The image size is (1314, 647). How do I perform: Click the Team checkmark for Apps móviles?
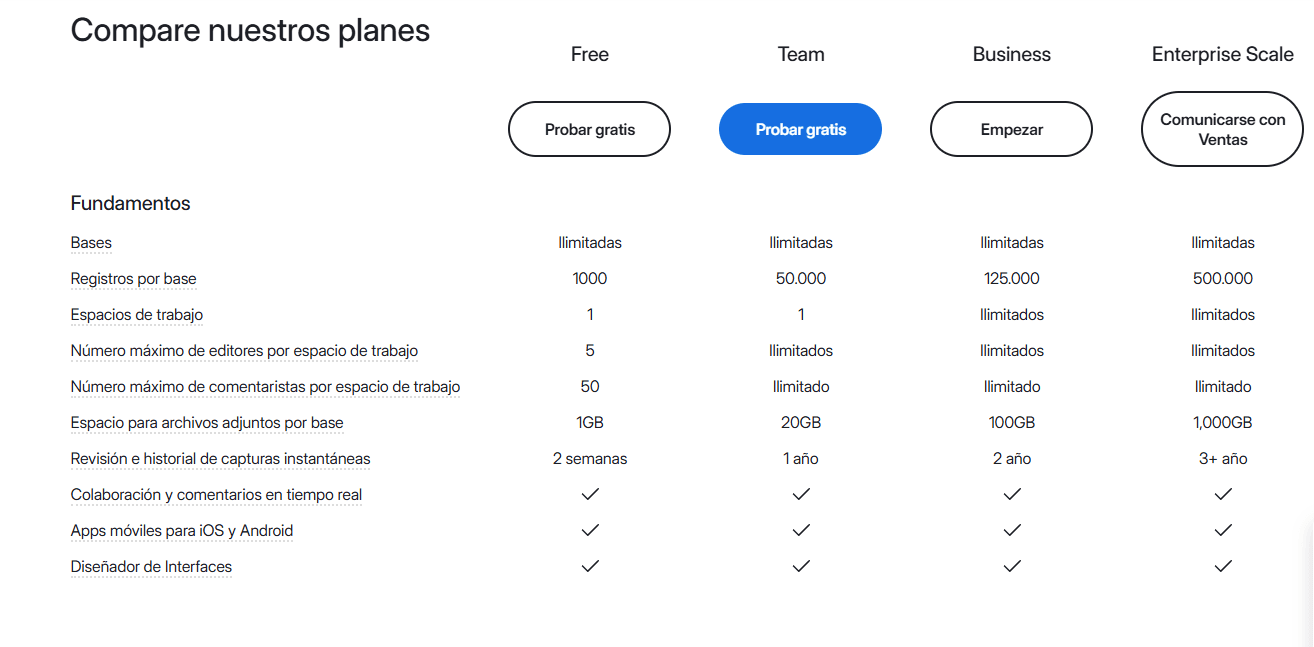click(800, 530)
